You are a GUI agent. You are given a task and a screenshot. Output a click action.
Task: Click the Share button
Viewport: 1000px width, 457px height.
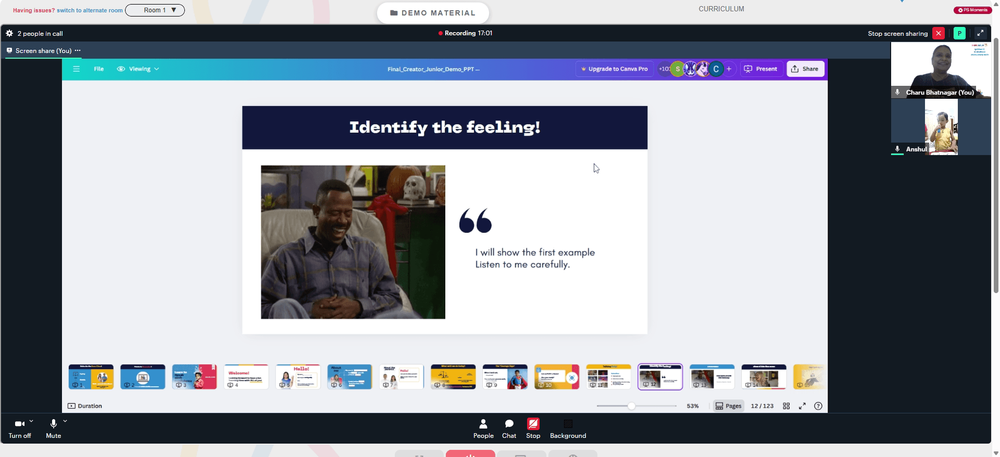click(805, 69)
